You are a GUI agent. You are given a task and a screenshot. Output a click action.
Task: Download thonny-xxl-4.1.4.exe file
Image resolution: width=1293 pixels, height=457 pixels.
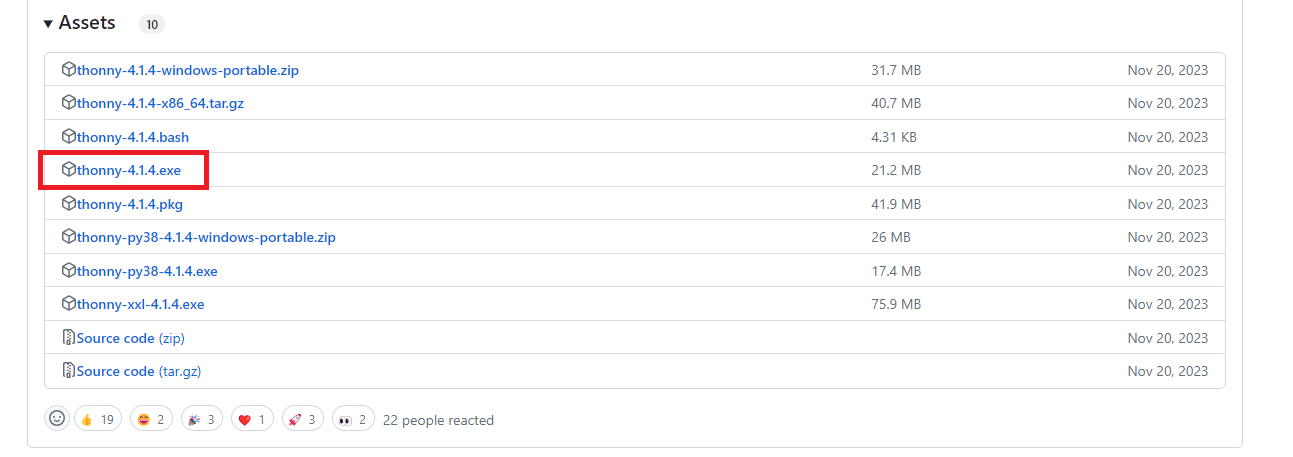140,304
